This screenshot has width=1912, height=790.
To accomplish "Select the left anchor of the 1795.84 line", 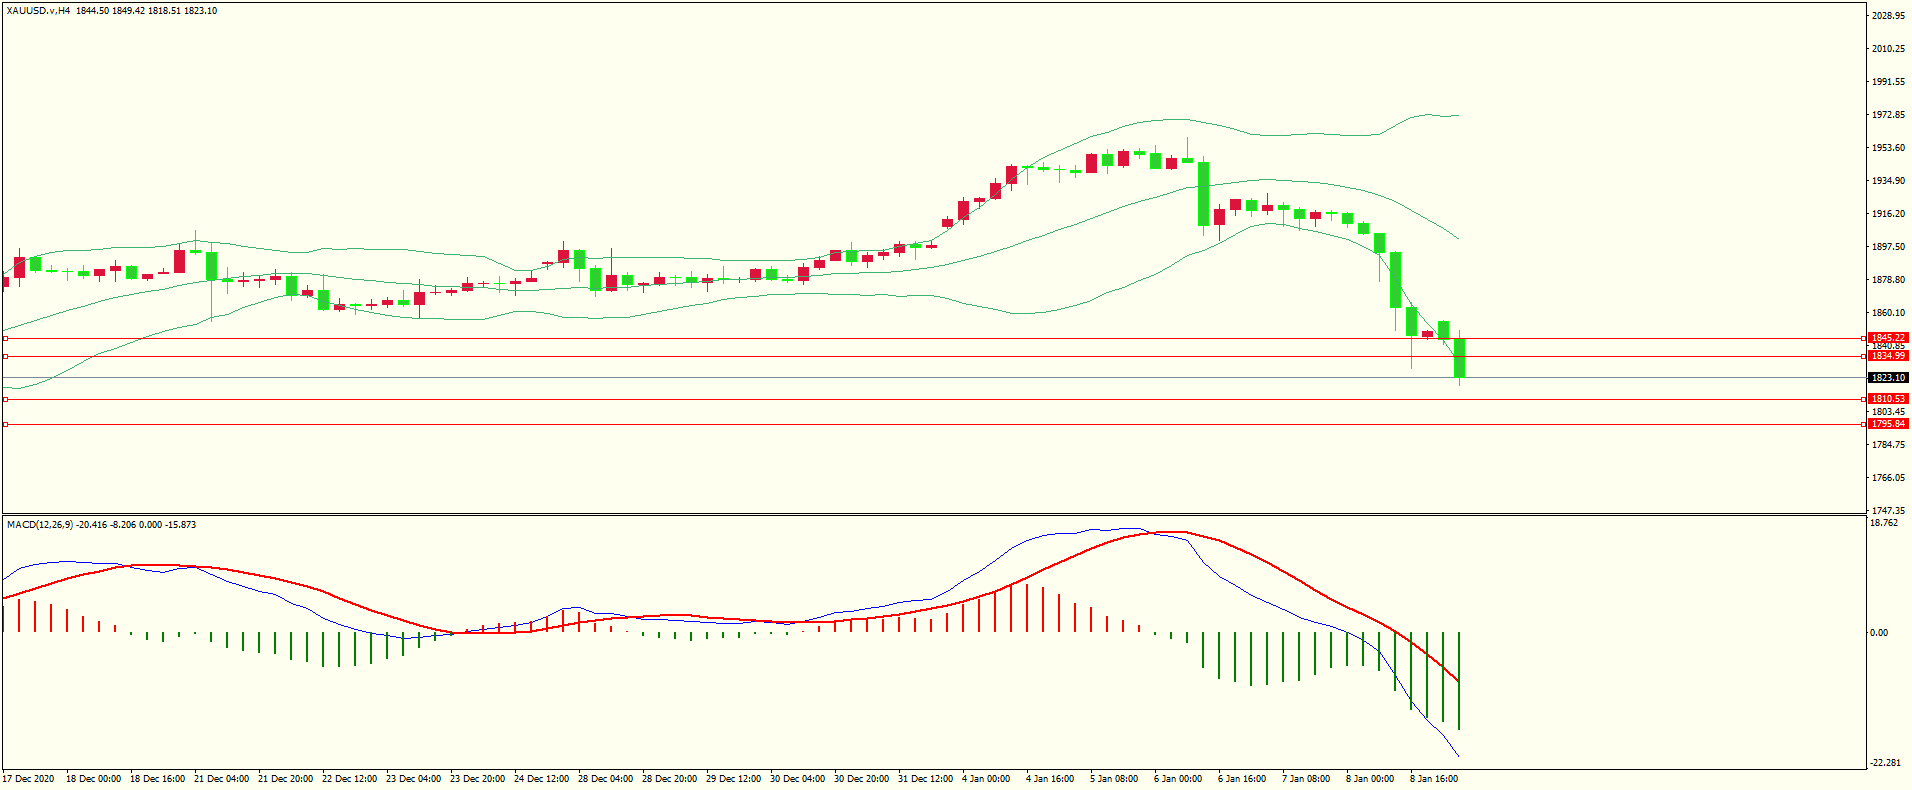I will (5, 424).
